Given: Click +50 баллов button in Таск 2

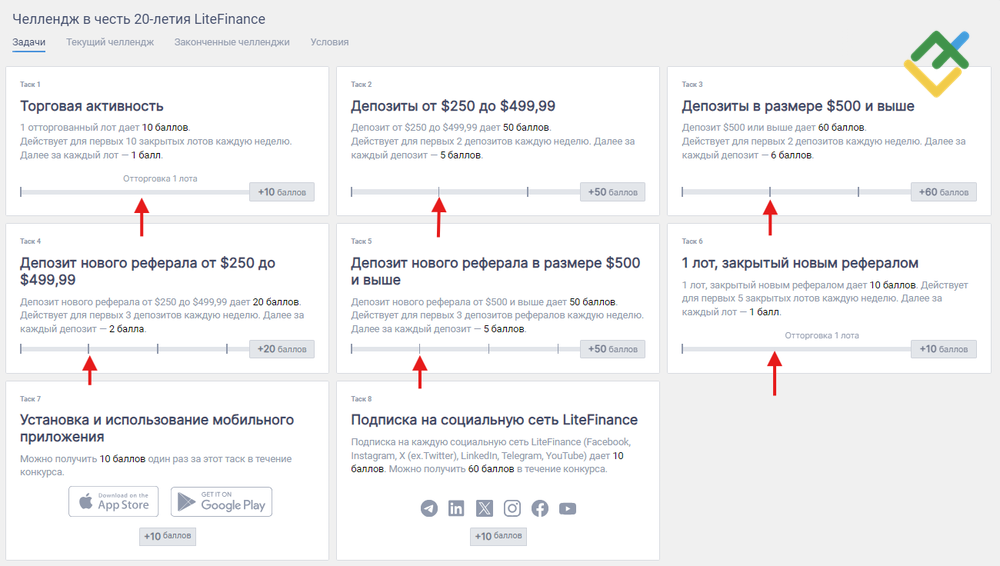Looking at the screenshot, I should tap(613, 192).
